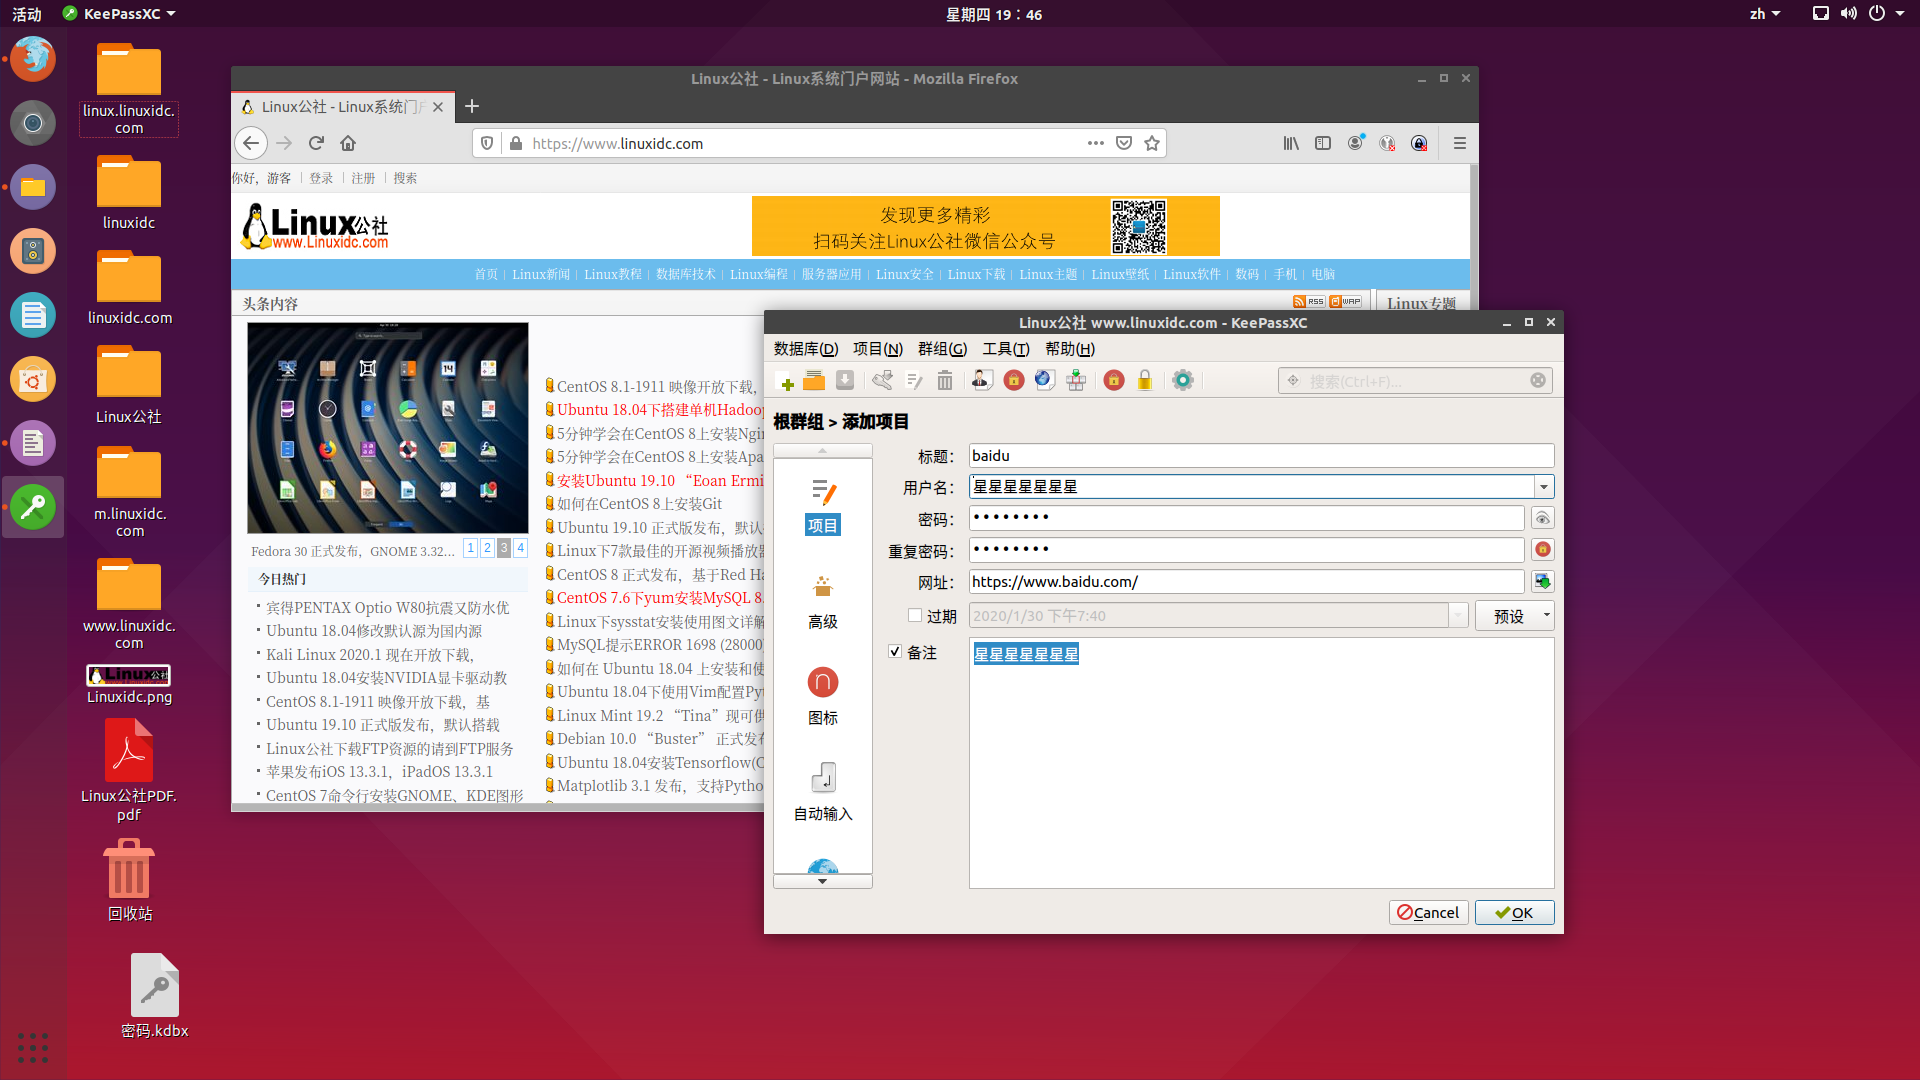This screenshot has width=1920, height=1080.
Task: Select Linux公社PDF.pdf on desktop
Action: 129,771
